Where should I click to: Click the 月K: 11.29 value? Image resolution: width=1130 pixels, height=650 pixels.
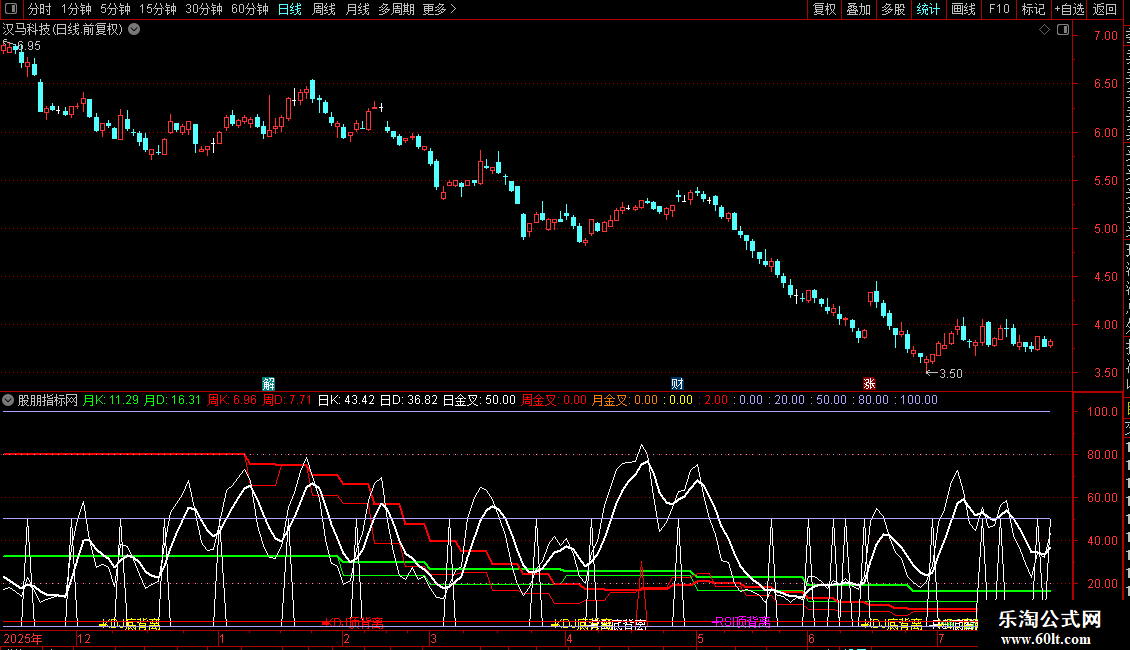[x=111, y=400]
